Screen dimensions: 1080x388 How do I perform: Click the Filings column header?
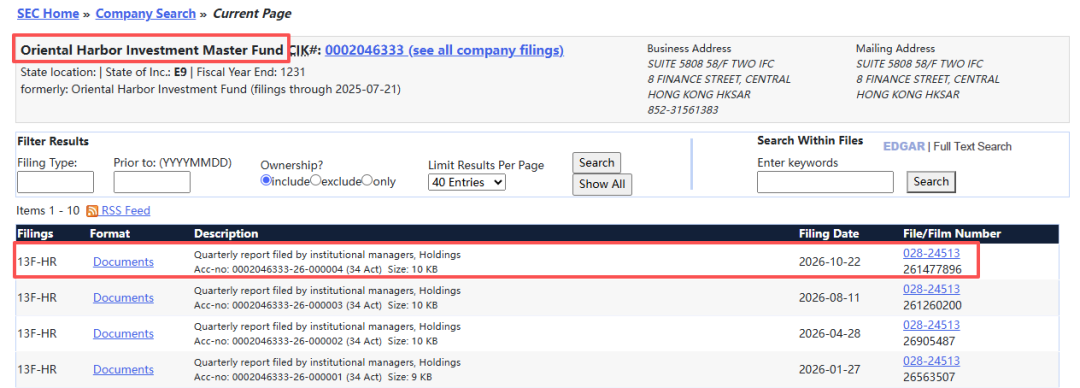(35, 234)
